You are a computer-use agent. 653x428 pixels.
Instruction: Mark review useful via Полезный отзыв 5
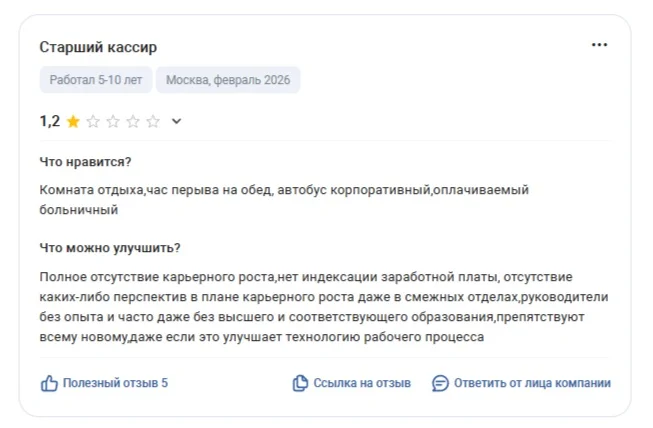[104, 383]
